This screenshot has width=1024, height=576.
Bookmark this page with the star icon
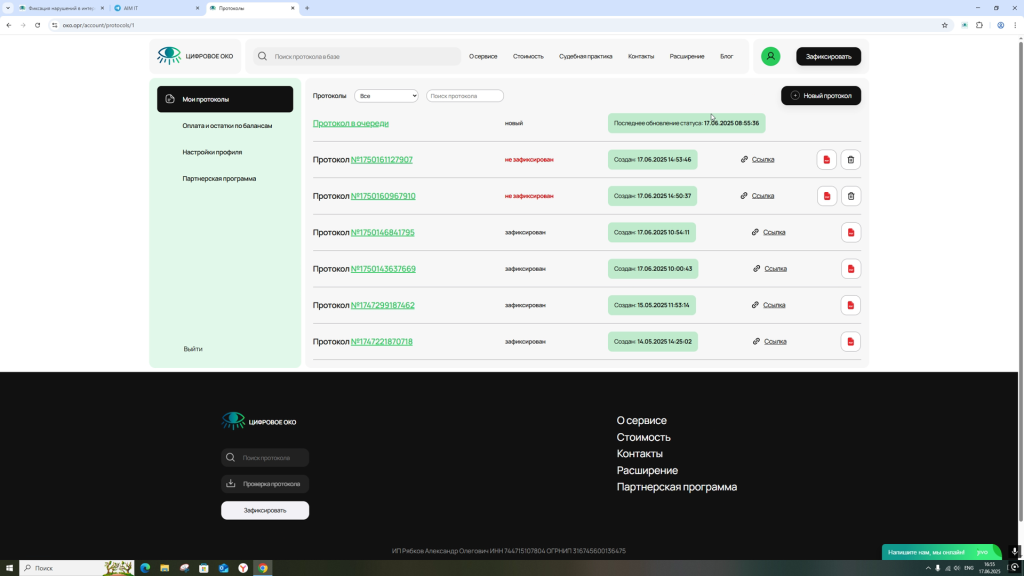(945, 25)
